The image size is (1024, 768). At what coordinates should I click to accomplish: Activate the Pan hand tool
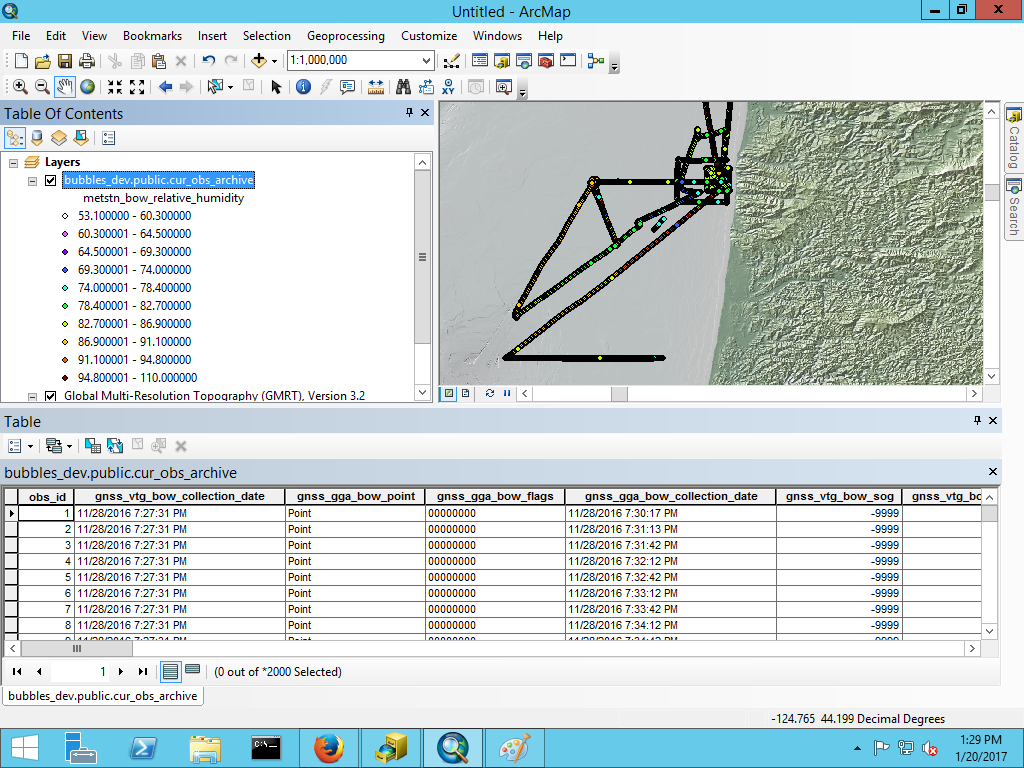coord(65,87)
